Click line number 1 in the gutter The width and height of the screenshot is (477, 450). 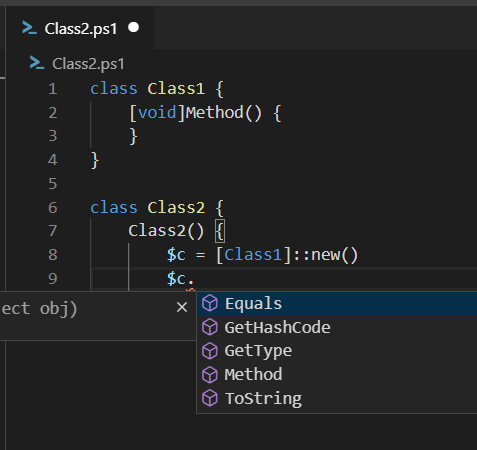tap(53, 89)
